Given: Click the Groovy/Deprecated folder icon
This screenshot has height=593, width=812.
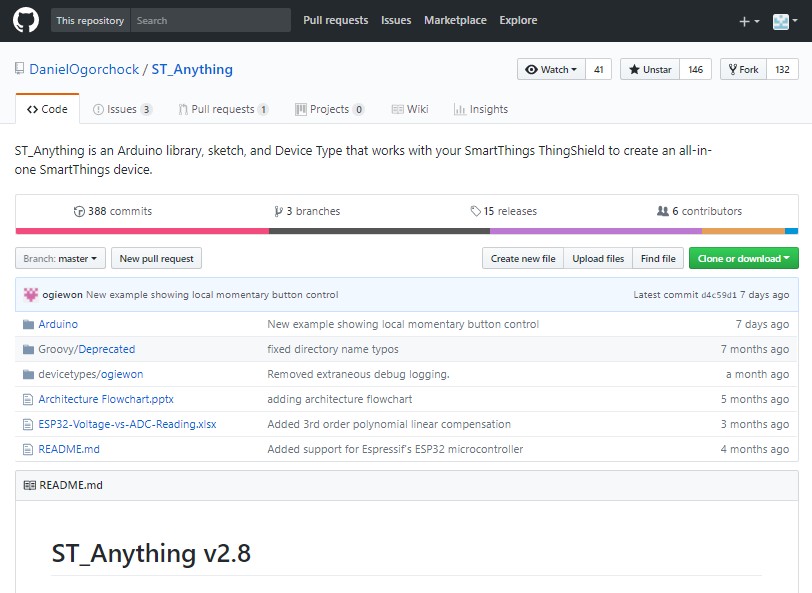Looking at the screenshot, I should pyautogui.click(x=28, y=350).
